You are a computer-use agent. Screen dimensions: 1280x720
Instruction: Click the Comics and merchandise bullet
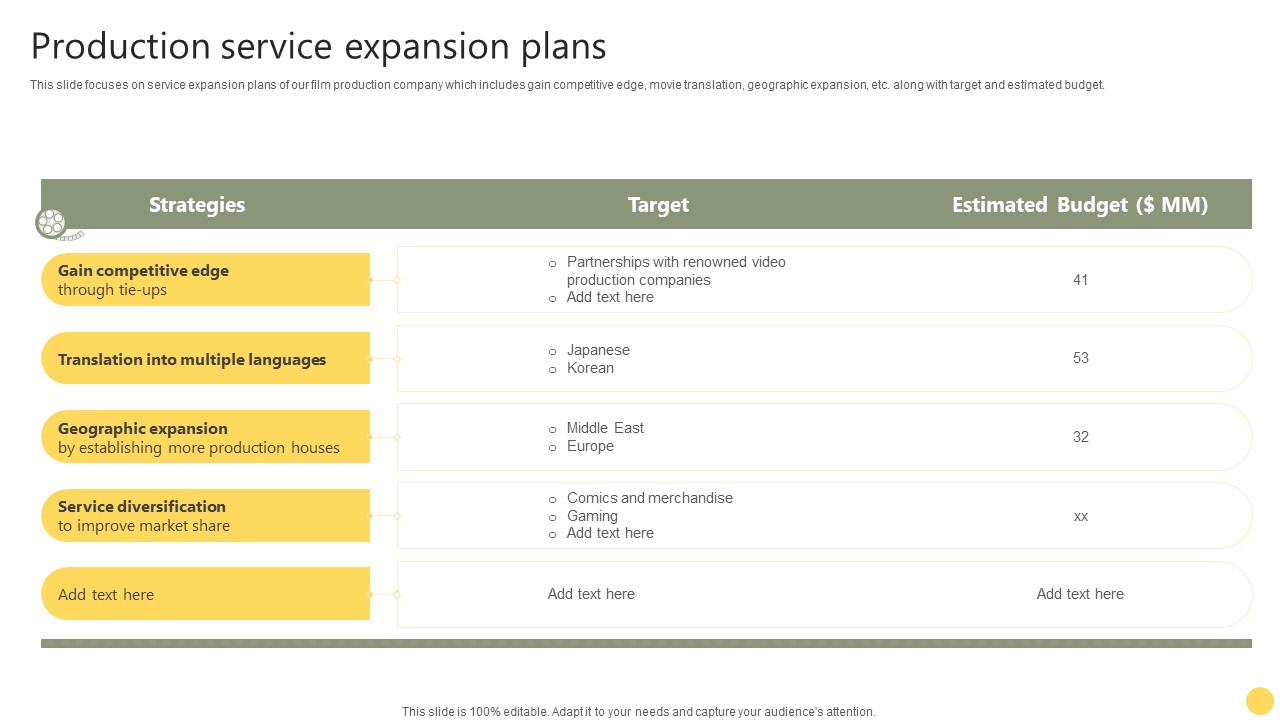(650, 498)
